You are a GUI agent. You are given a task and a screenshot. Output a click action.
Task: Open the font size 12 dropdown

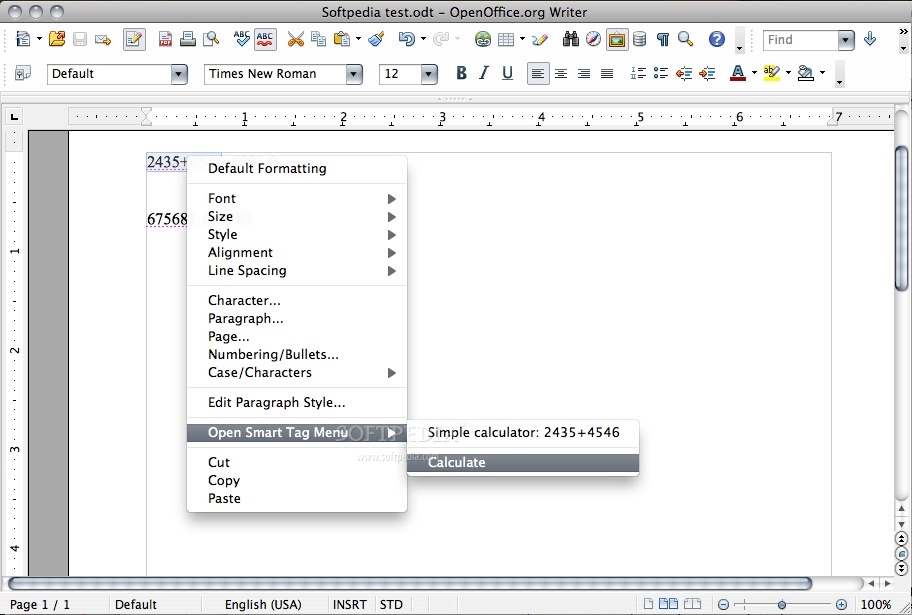click(429, 74)
